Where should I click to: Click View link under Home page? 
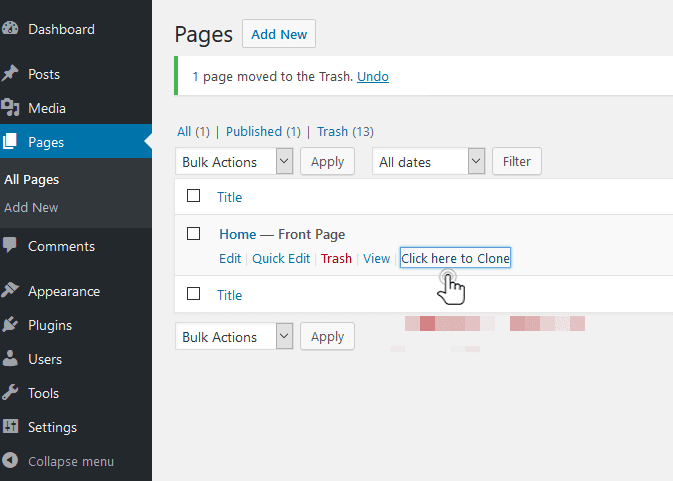376,258
